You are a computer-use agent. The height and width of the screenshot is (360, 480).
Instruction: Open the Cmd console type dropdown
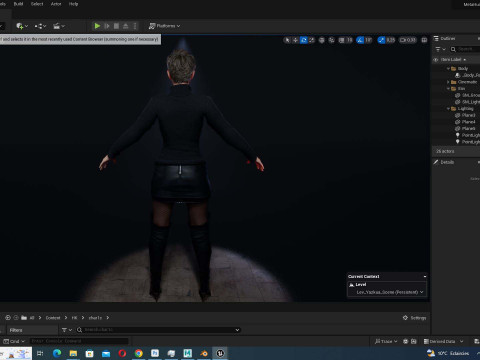[14, 341]
